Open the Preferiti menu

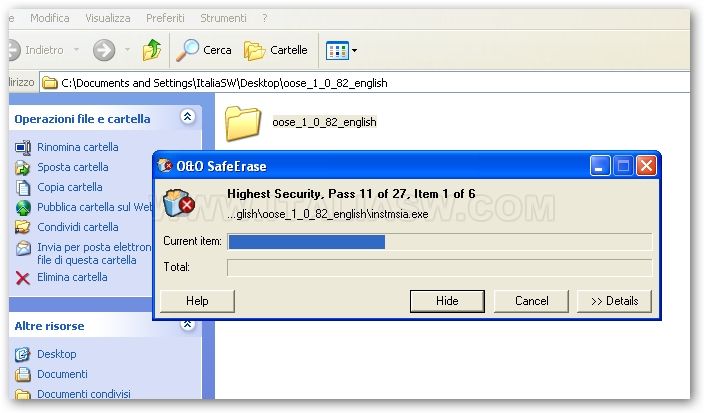(165, 18)
